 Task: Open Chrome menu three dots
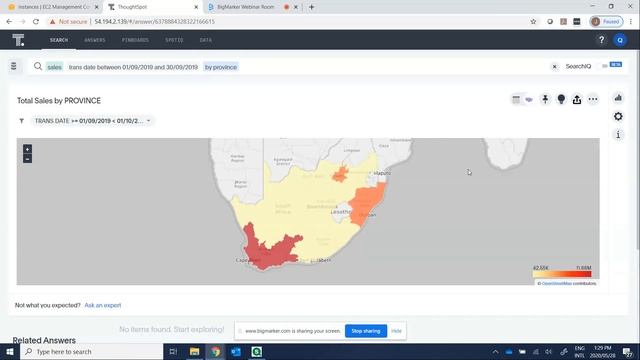(x=631, y=22)
